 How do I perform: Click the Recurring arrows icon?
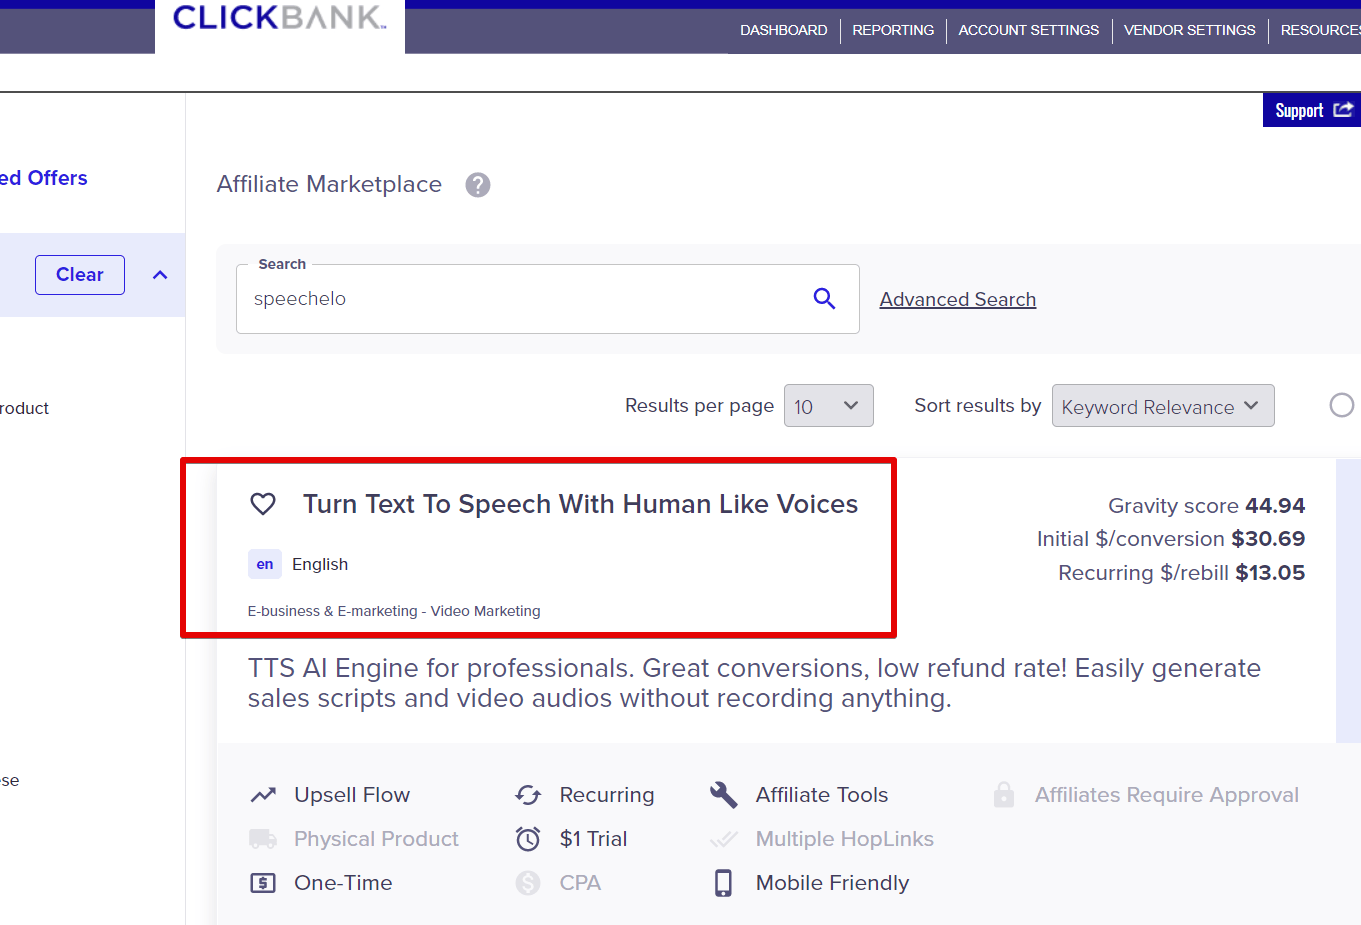[x=528, y=795]
